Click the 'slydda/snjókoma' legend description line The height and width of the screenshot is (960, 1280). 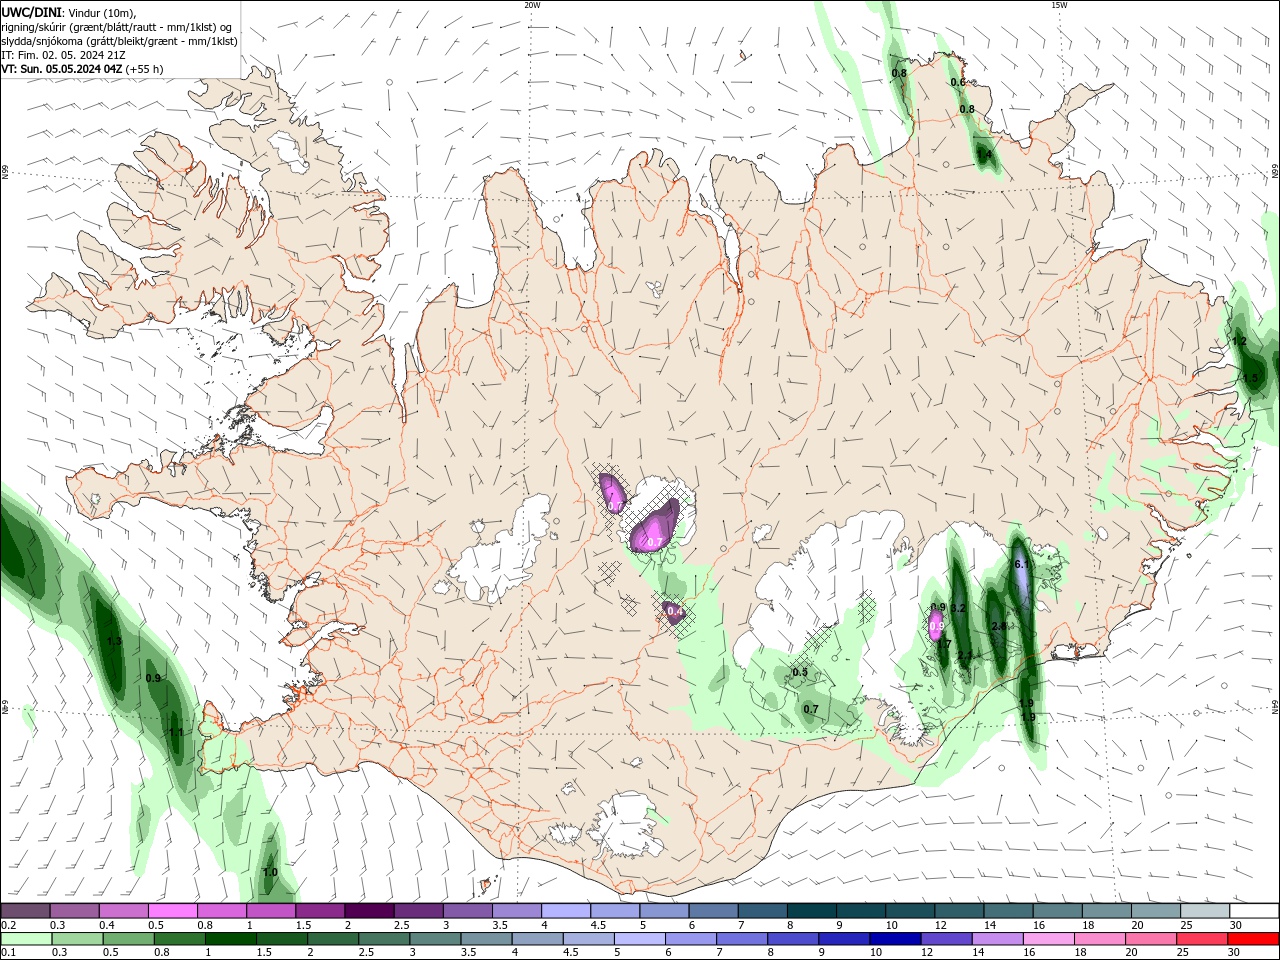(x=119, y=41)
